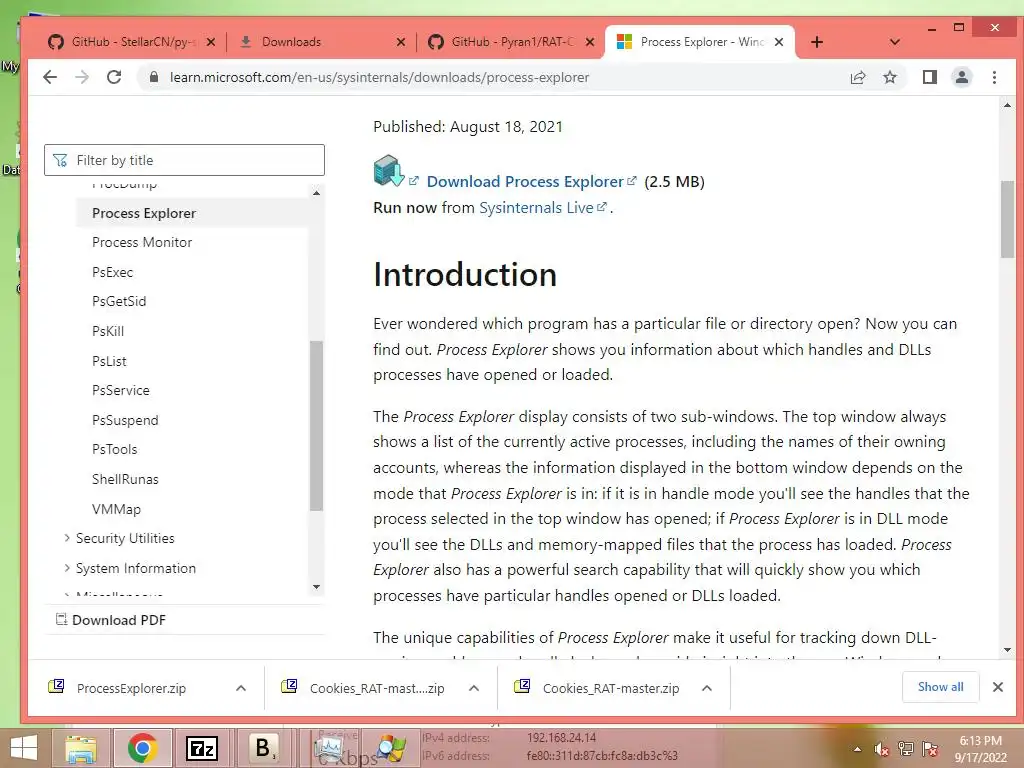
Task: Switch to the GitHub Pyran1/RAT tab
Action: click(509, 42)
